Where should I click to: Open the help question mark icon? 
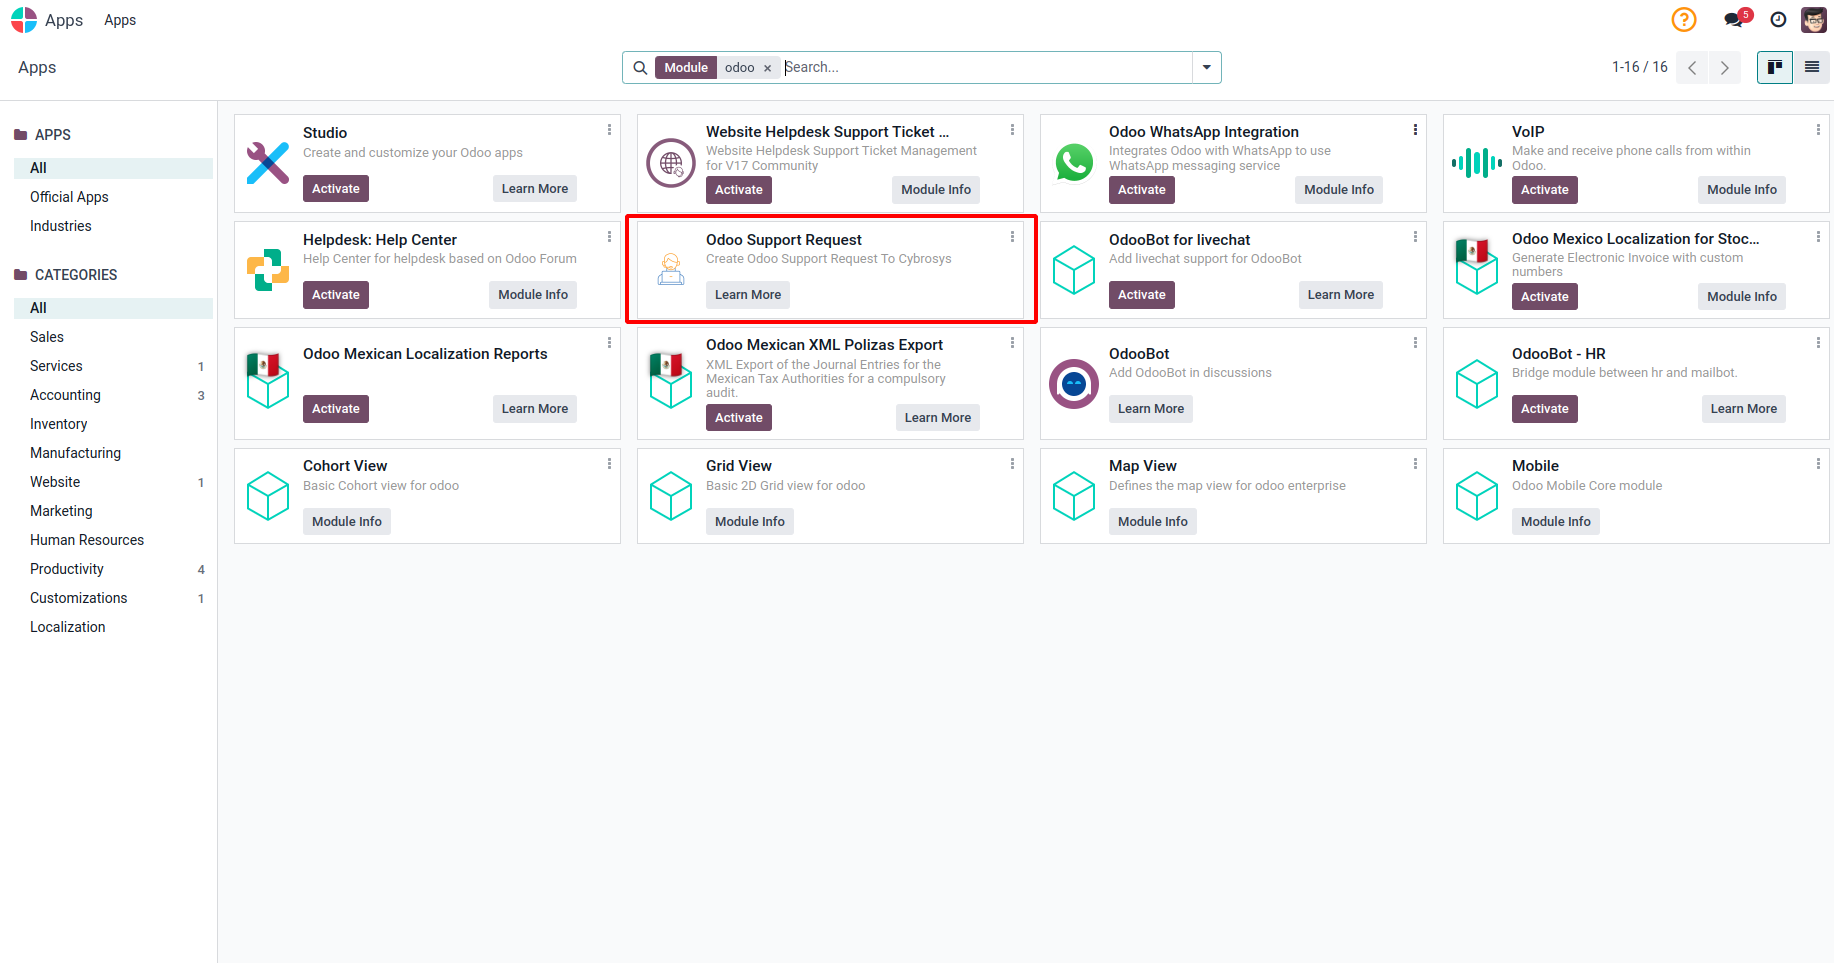pos(1684,20)
